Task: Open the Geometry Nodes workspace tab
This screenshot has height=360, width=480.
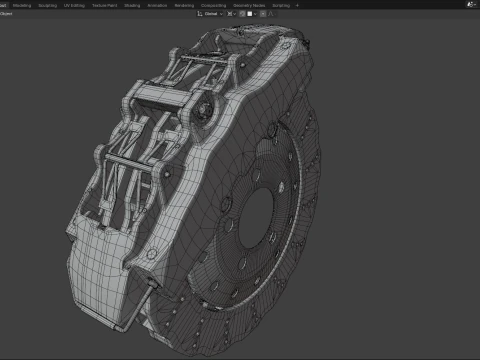Action: [249, 5]
